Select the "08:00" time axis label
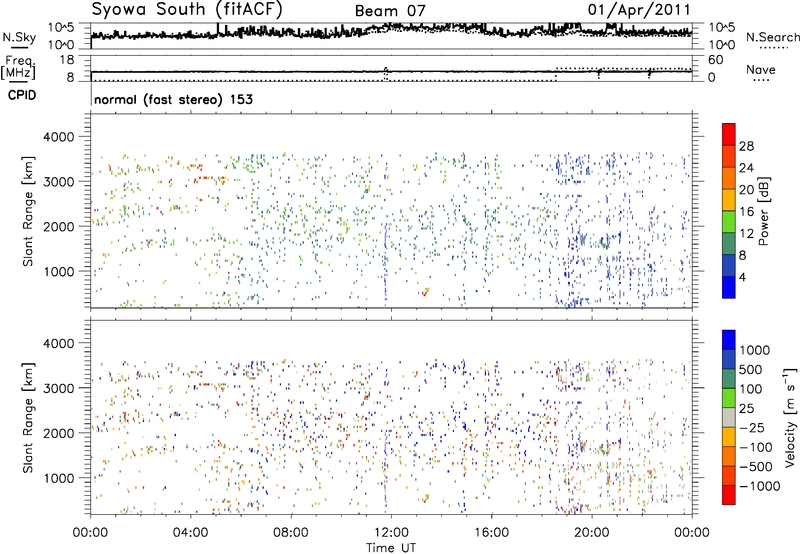The height and width of the screenshot is (554, 800). point(291,533)
